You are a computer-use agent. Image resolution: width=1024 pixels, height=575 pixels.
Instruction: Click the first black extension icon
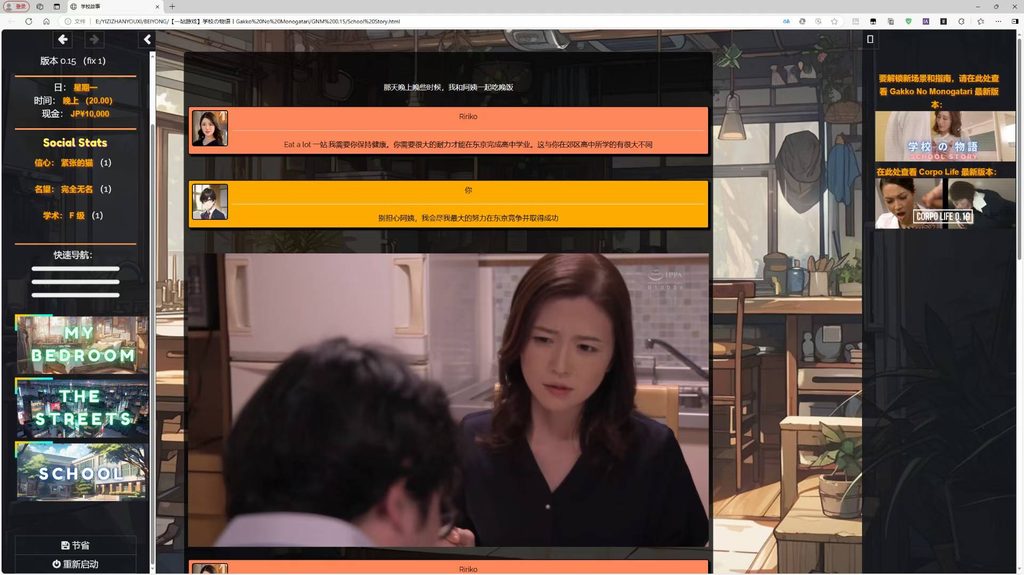pyautogui.click(x=873, y=21)
